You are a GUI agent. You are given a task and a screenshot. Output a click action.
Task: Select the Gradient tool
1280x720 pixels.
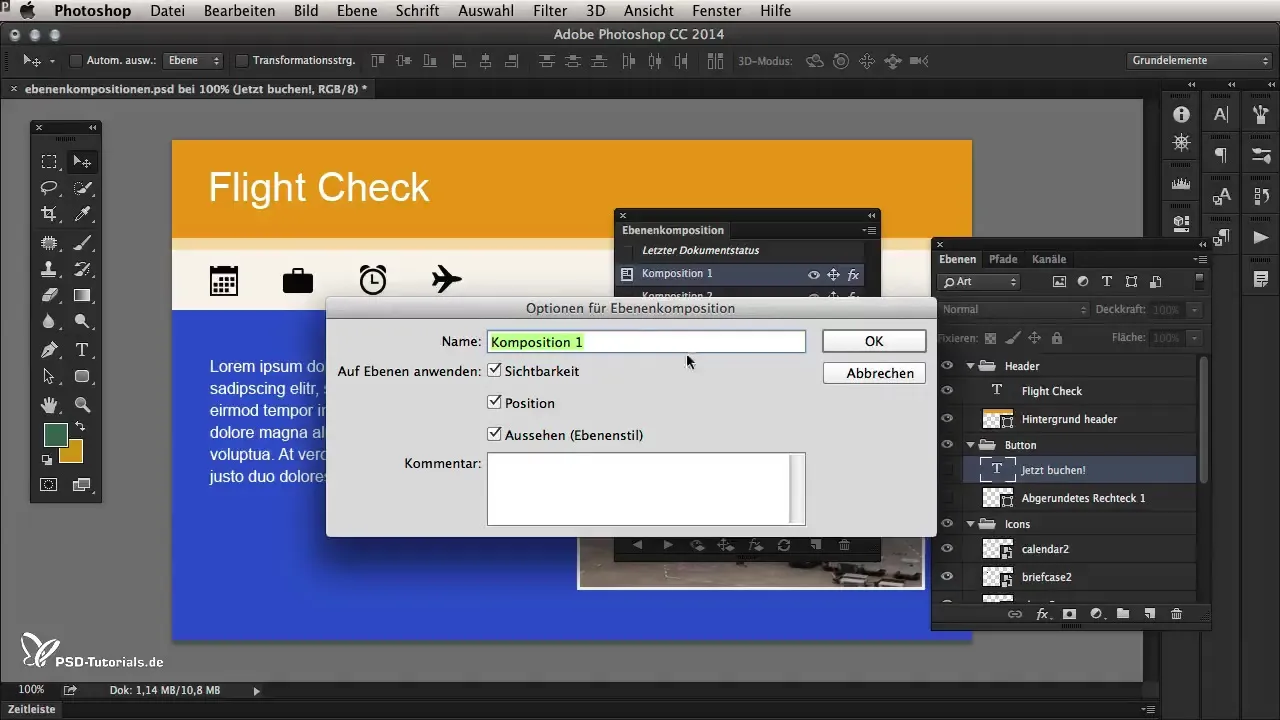pyautogui.click(x=82, y=295)
